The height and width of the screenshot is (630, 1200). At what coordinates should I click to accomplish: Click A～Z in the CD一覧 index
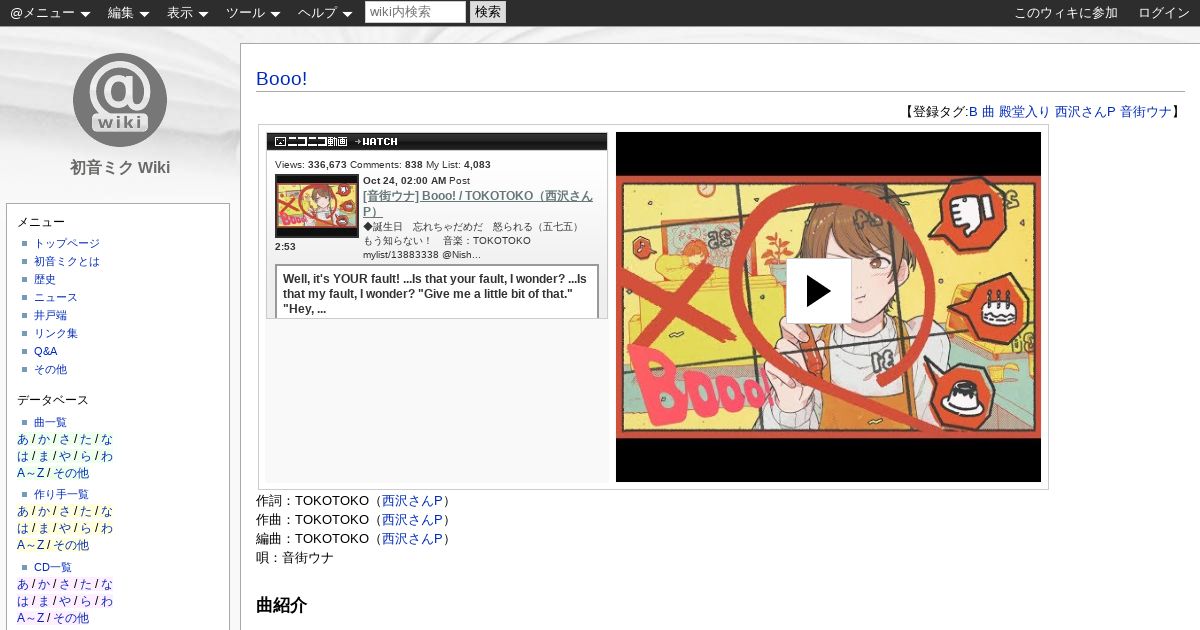click(x=30, y=618)
